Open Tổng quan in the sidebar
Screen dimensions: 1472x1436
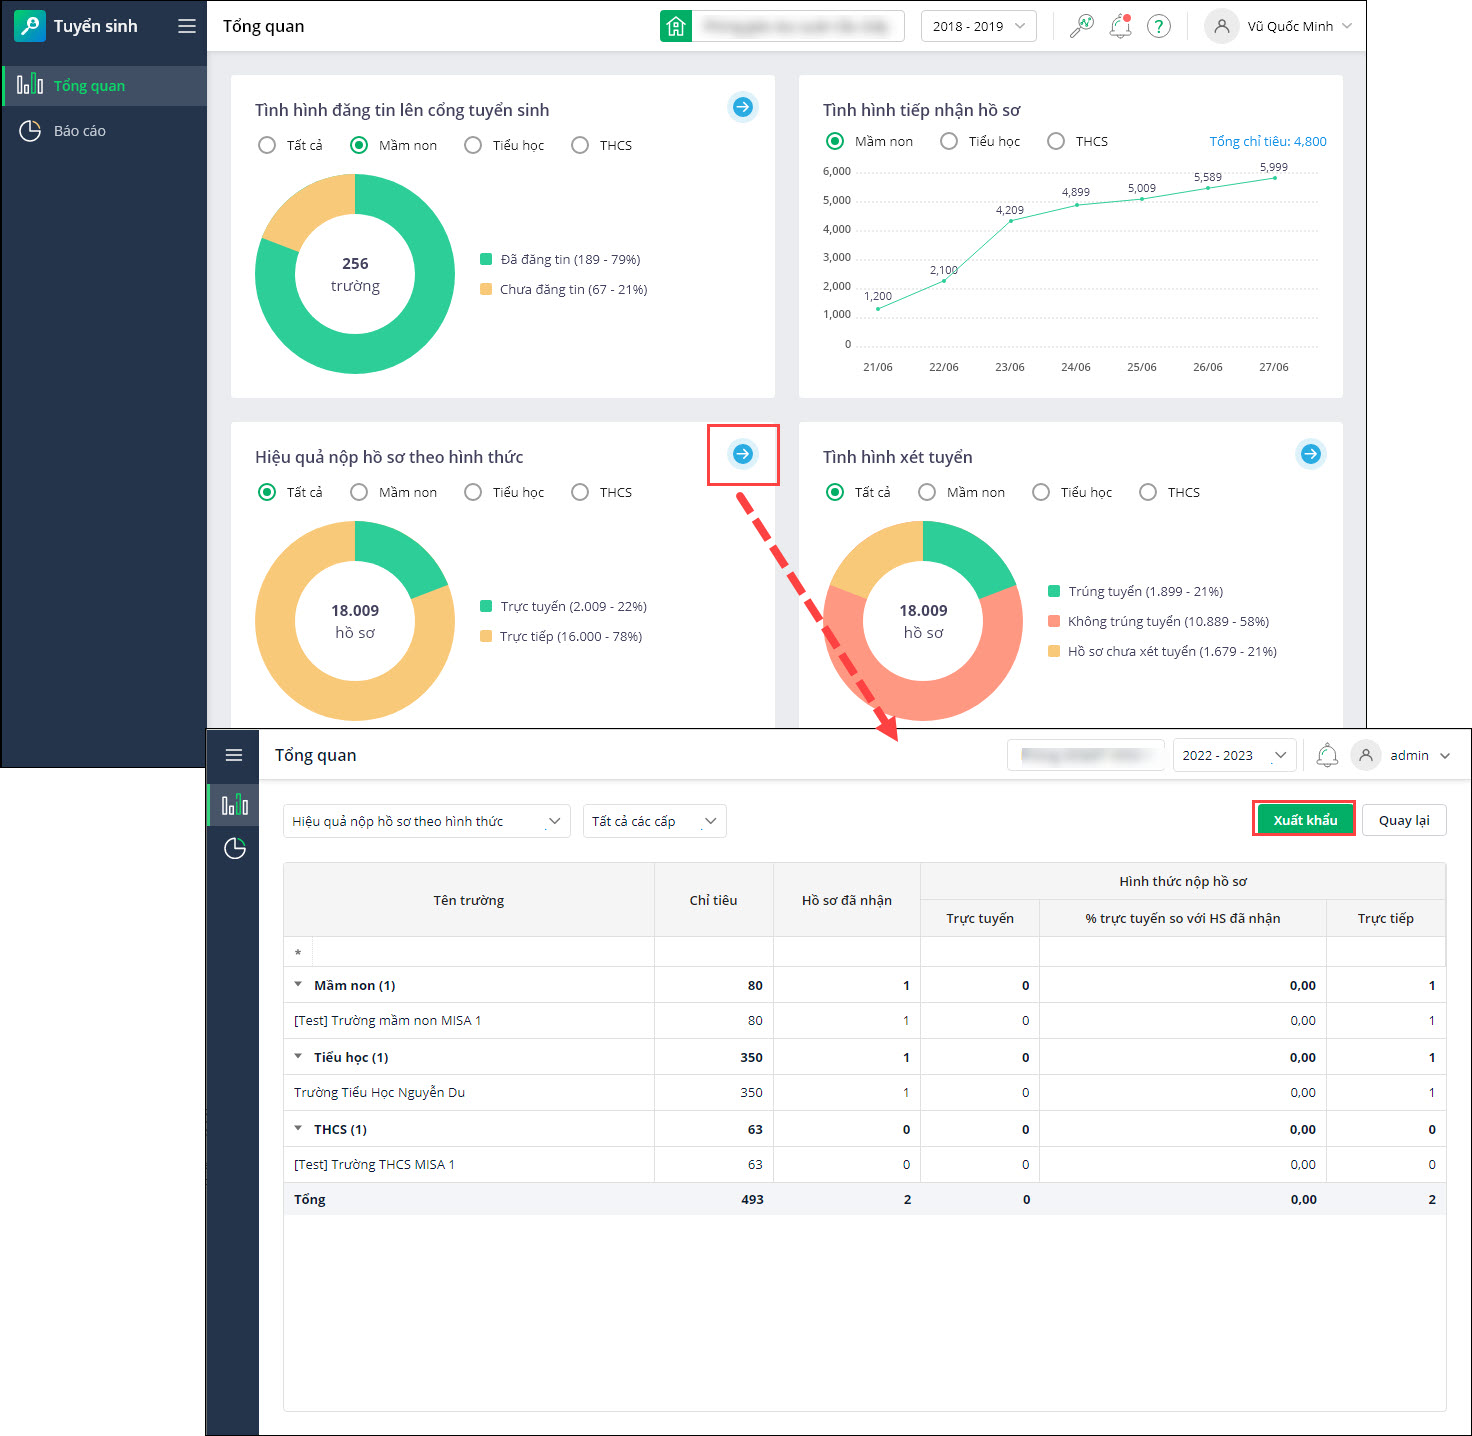[x=89, y=86]
